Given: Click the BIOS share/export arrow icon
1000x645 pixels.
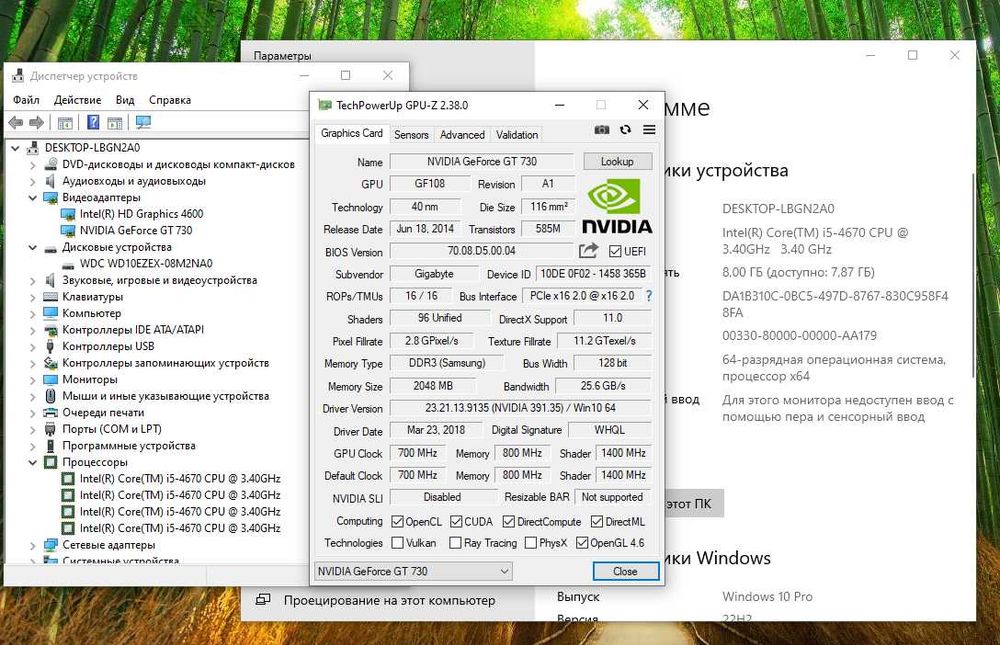Looking at the screenshot, I should click(x=589, y=251).
